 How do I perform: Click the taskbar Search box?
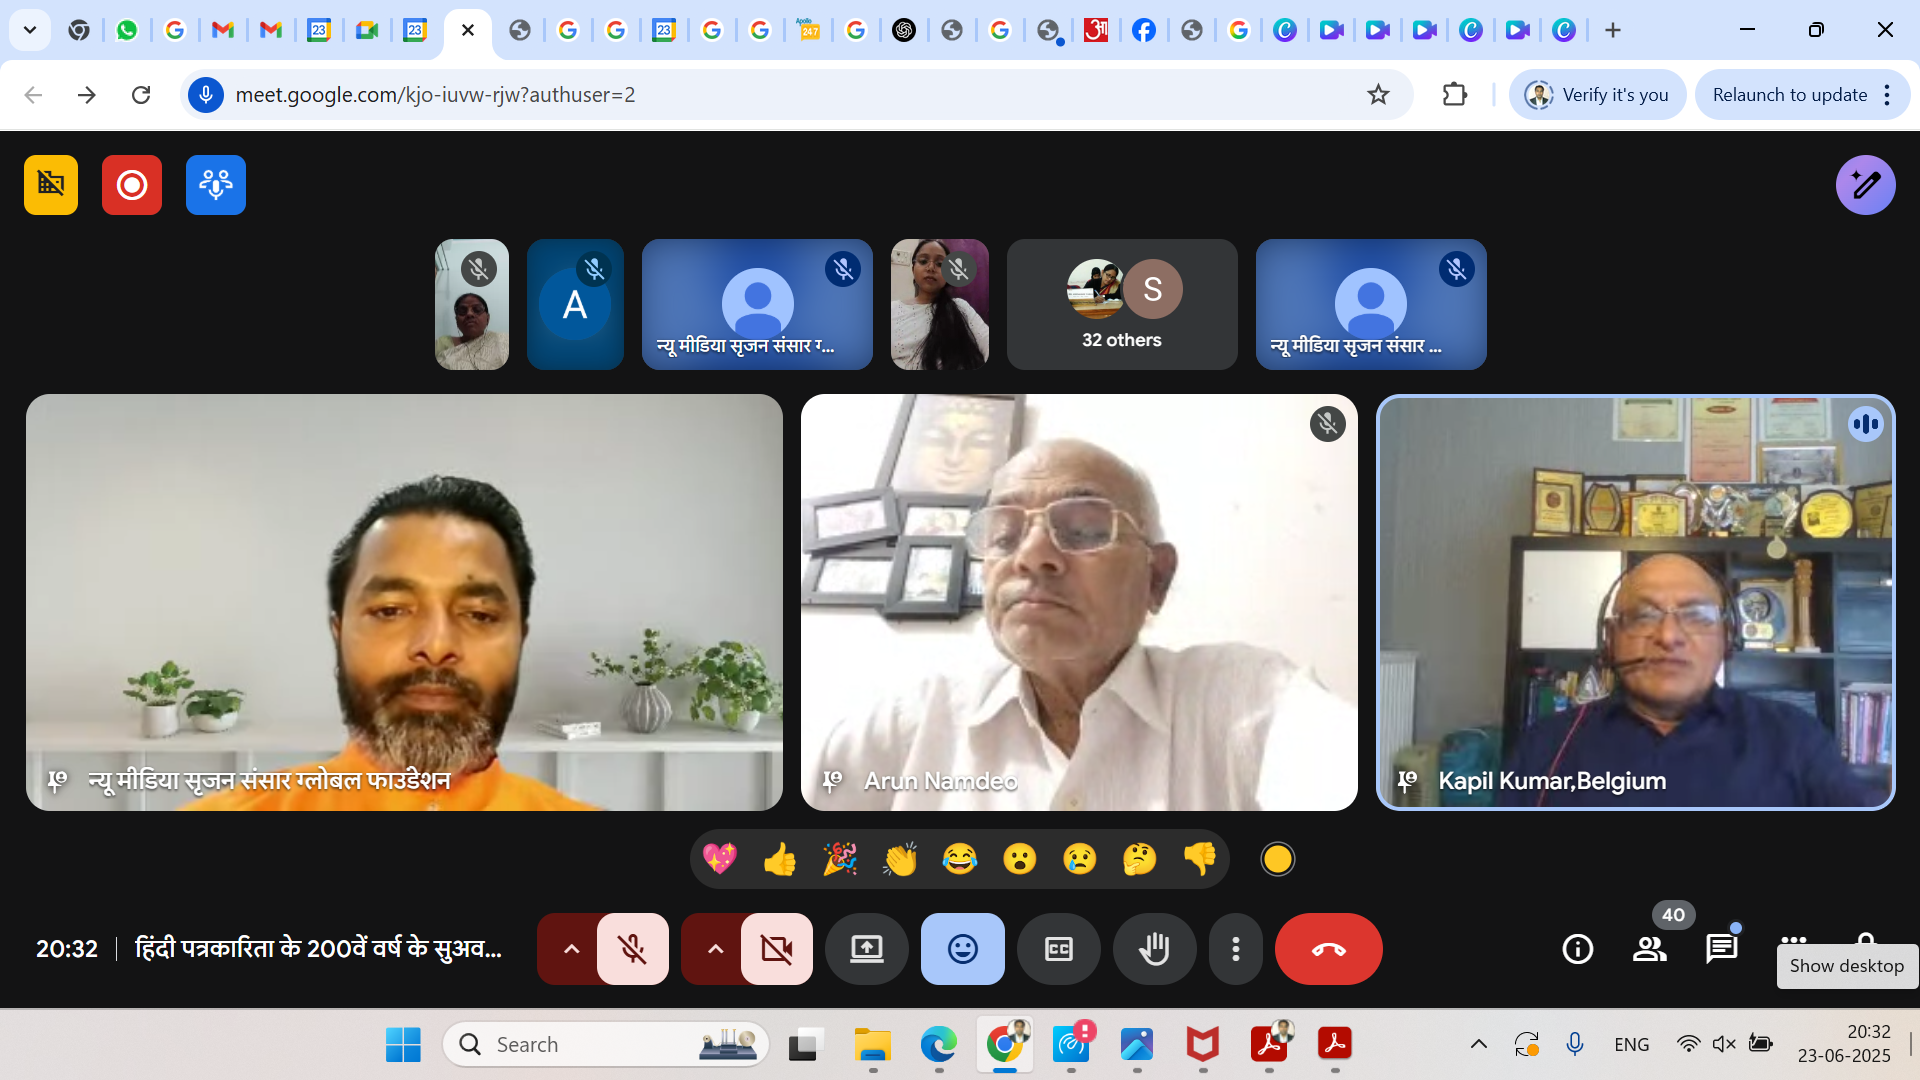(x=606, y=1045)
